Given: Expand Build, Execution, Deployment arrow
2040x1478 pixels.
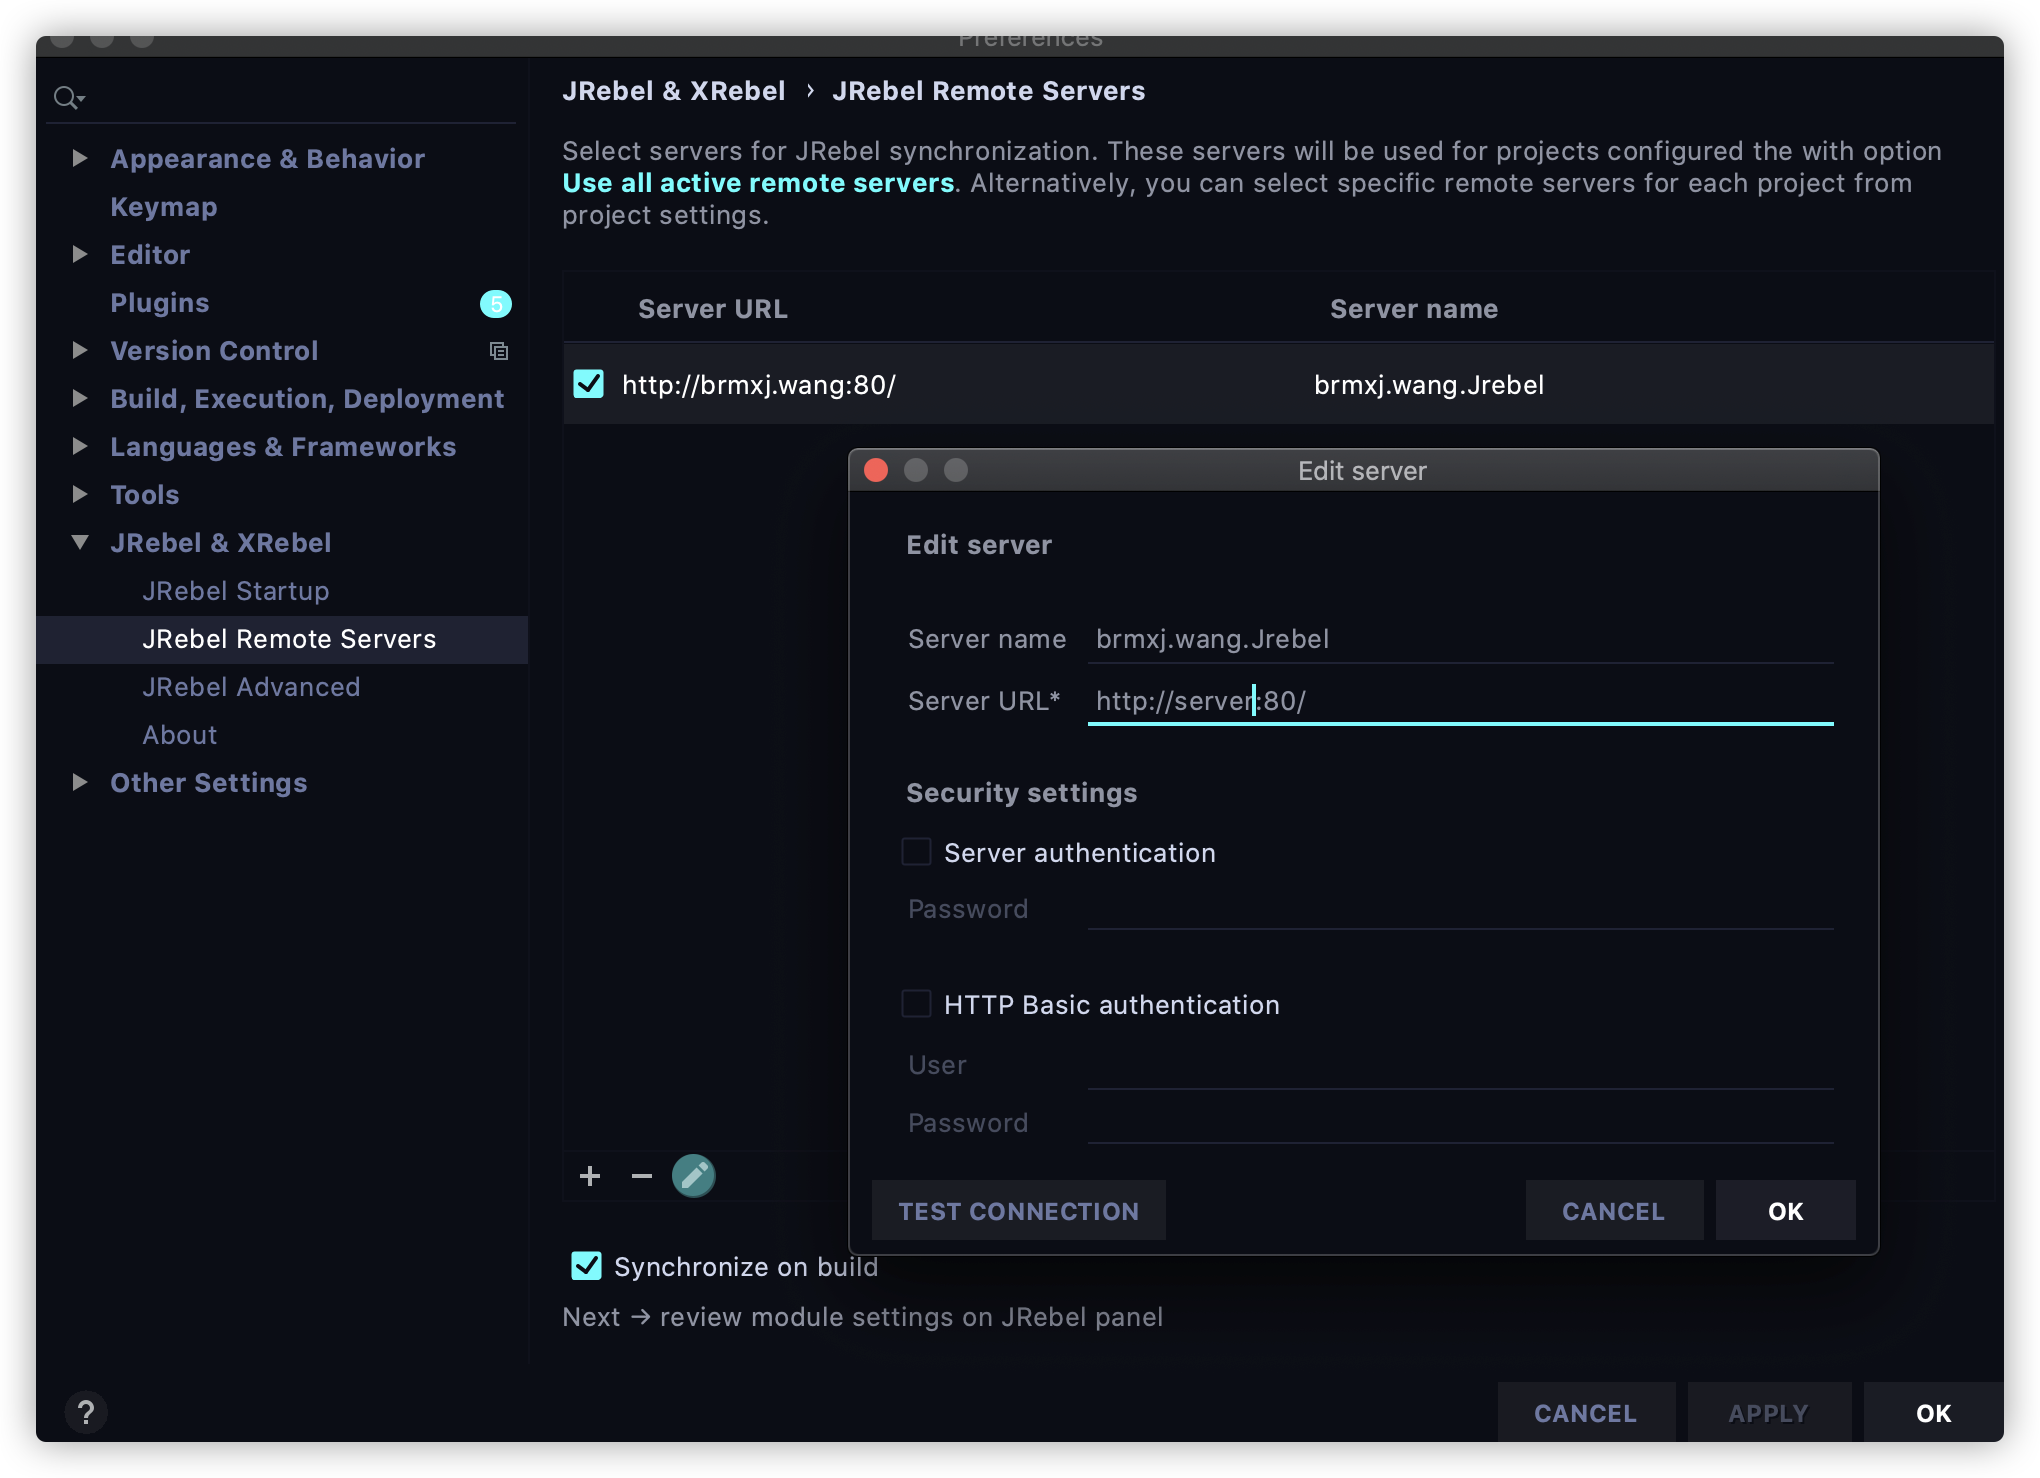Looking at the screenshot, I should click(x=80, y=398).
